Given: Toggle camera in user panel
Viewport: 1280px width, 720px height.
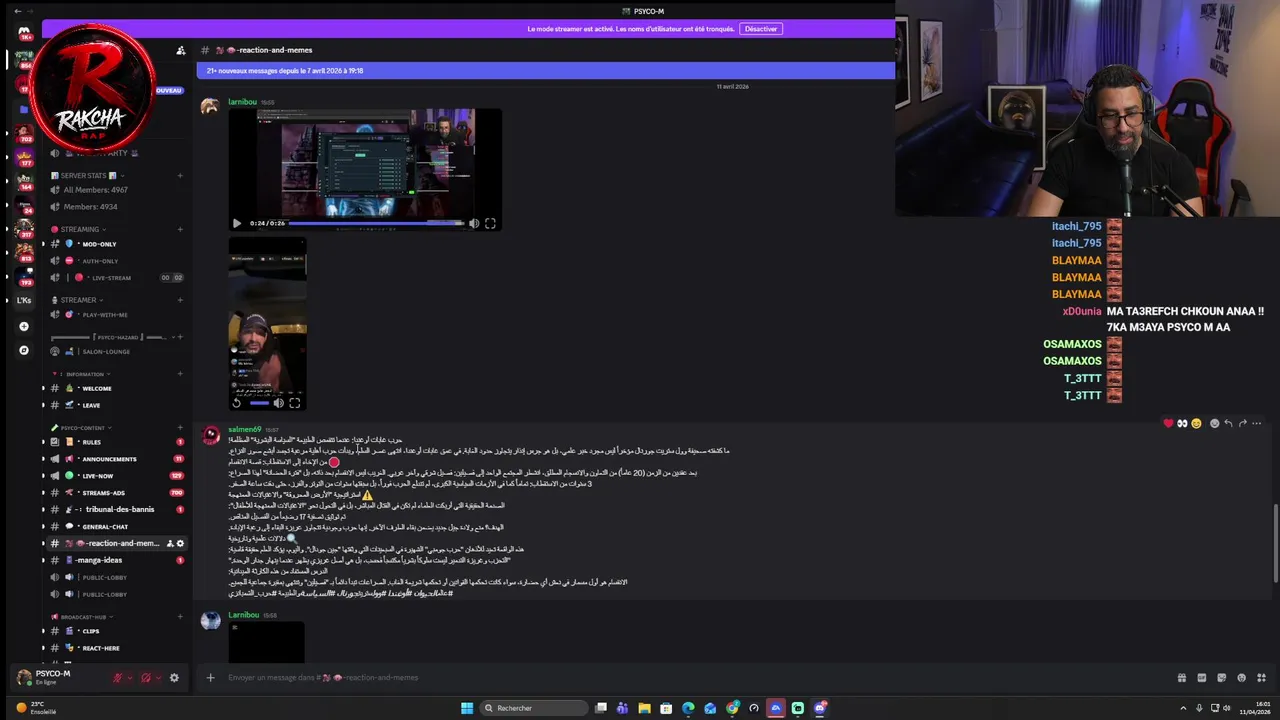Looking at the screenshot, I should pos(146,677).
